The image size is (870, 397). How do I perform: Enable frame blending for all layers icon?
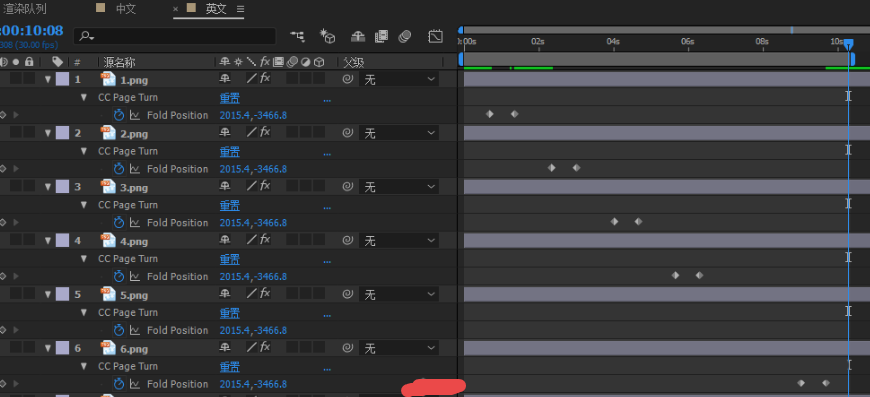(381, 37)
